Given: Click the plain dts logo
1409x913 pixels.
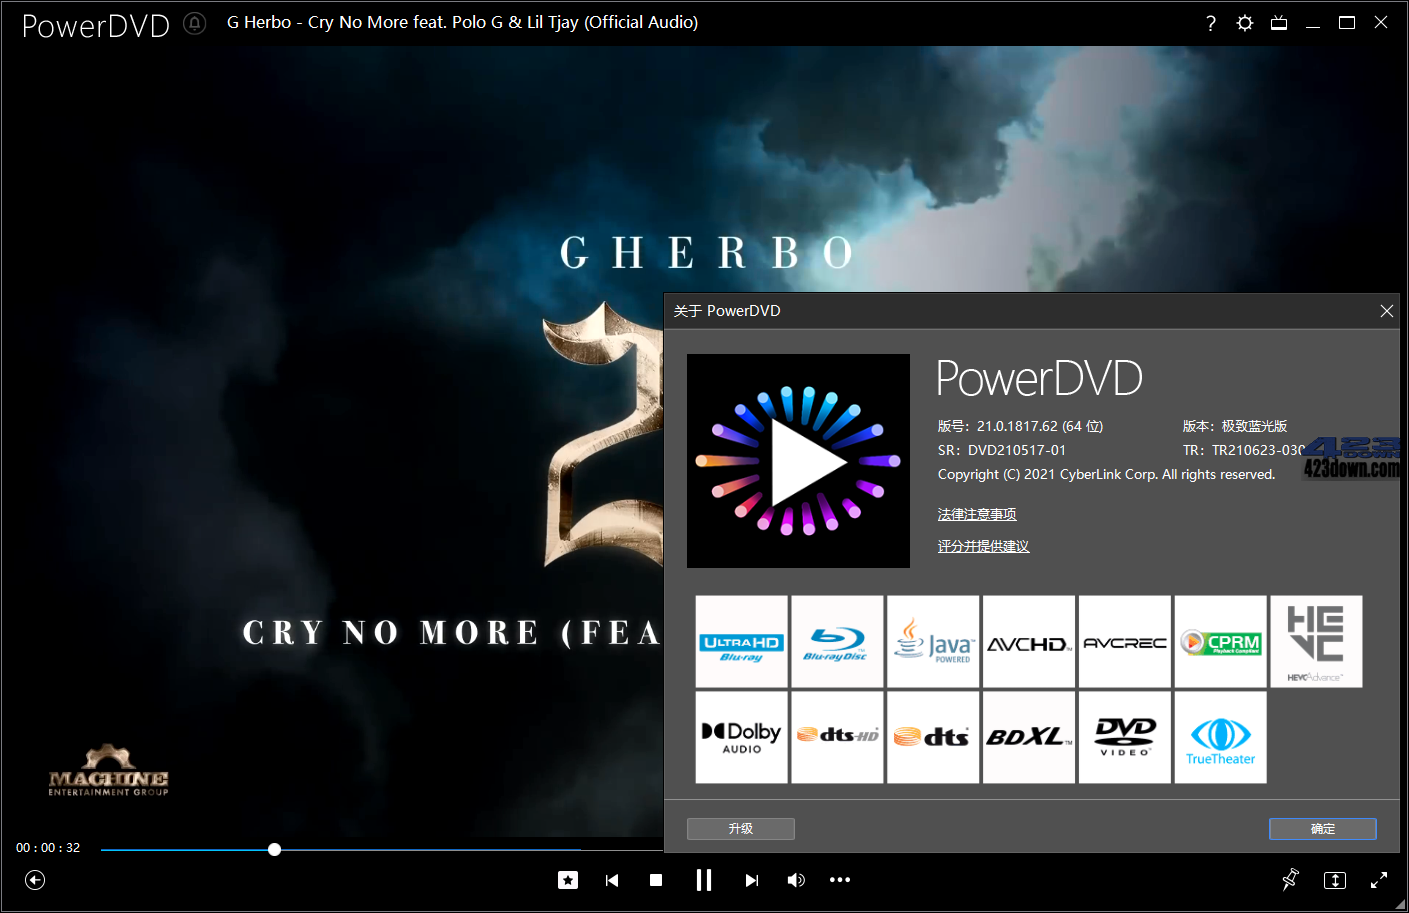Looking at the screenshot, I should click(x=933, y=737).
